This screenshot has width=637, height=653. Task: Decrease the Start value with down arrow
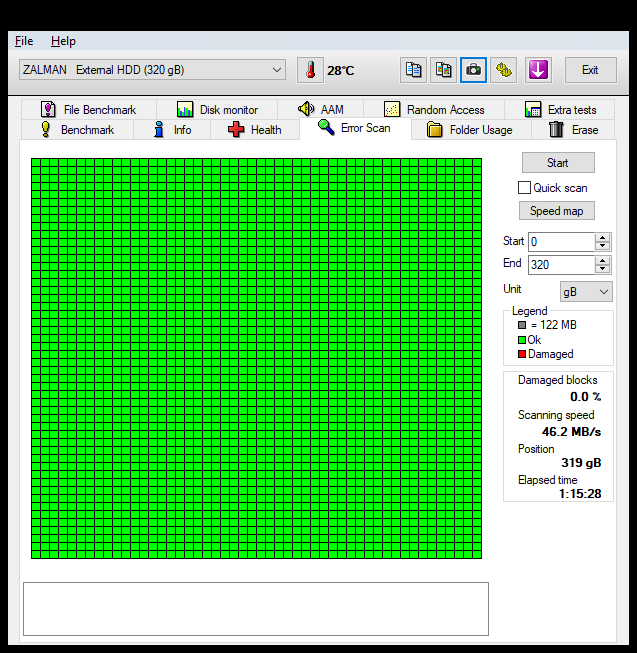(602, 246)
